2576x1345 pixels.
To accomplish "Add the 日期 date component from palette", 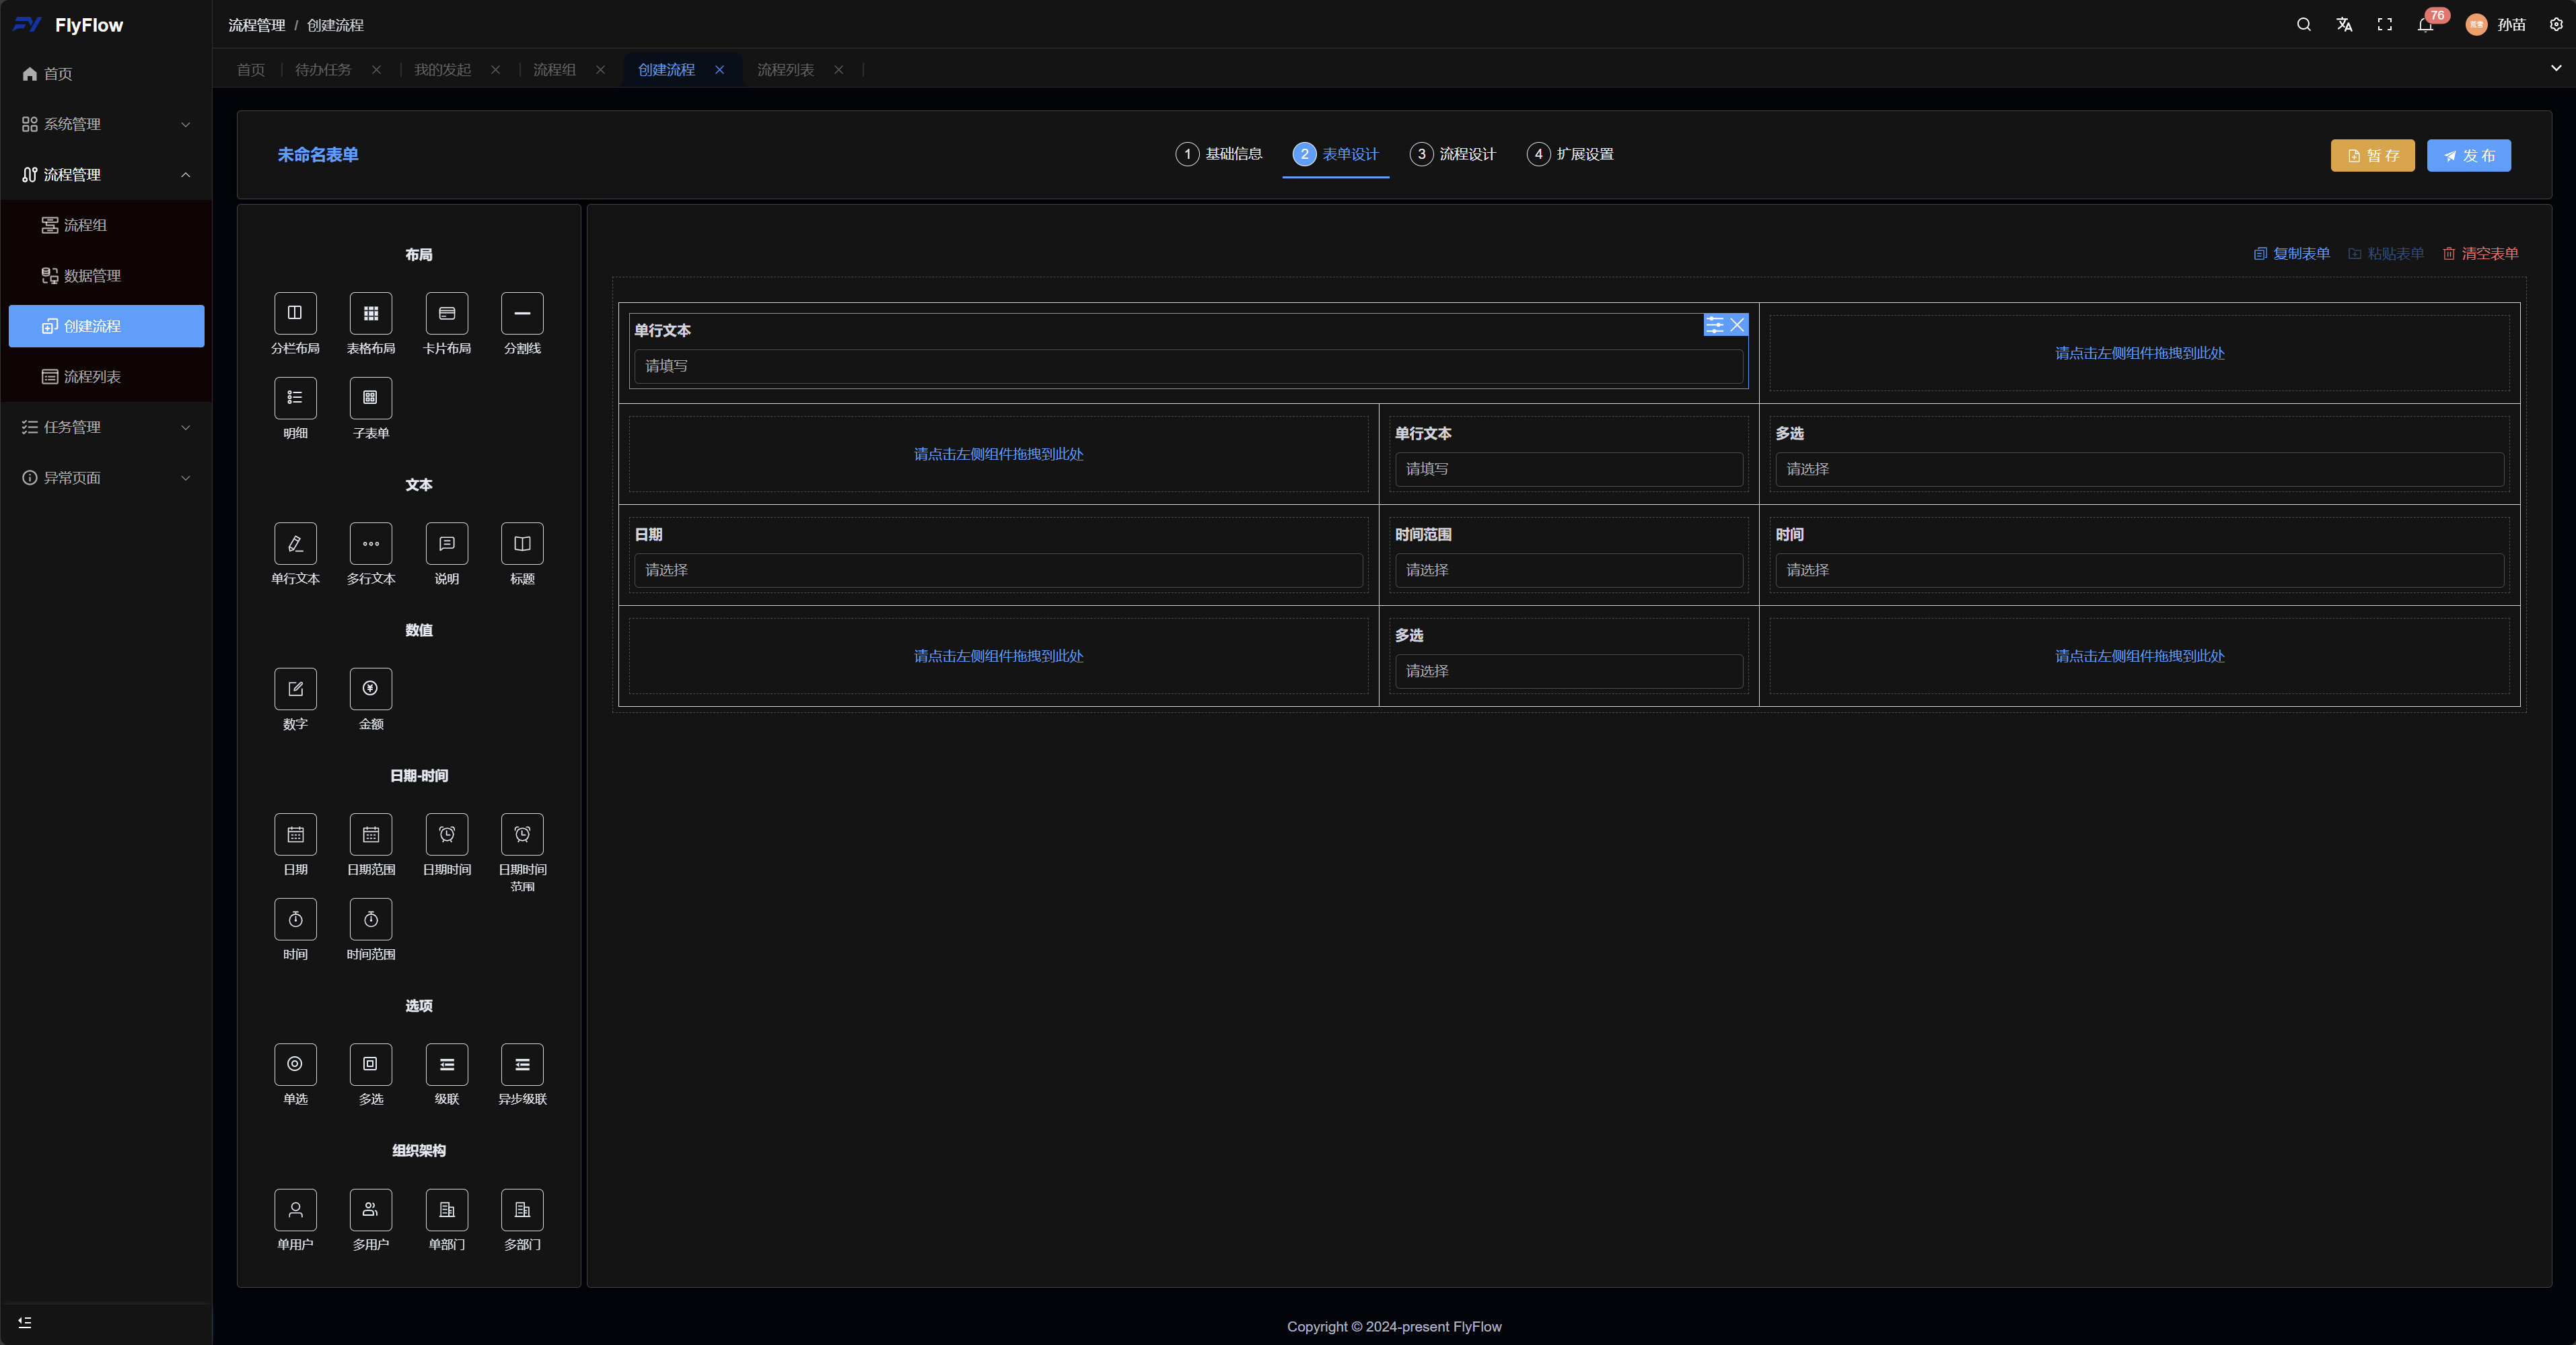I will tap(295, 834).
